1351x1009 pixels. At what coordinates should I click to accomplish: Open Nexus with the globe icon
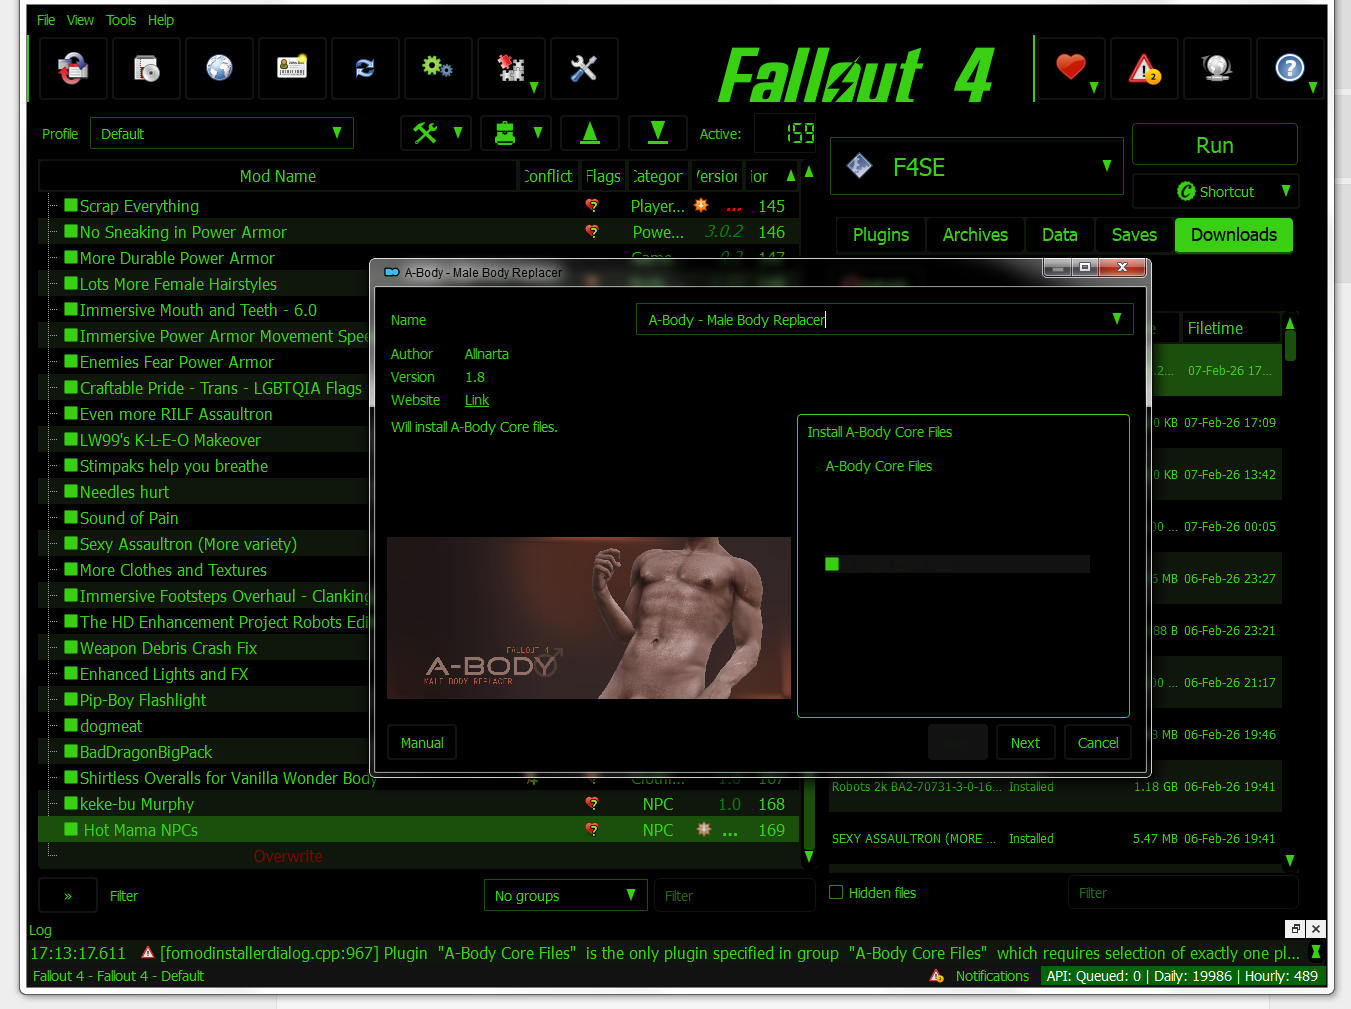click(219, 68)
